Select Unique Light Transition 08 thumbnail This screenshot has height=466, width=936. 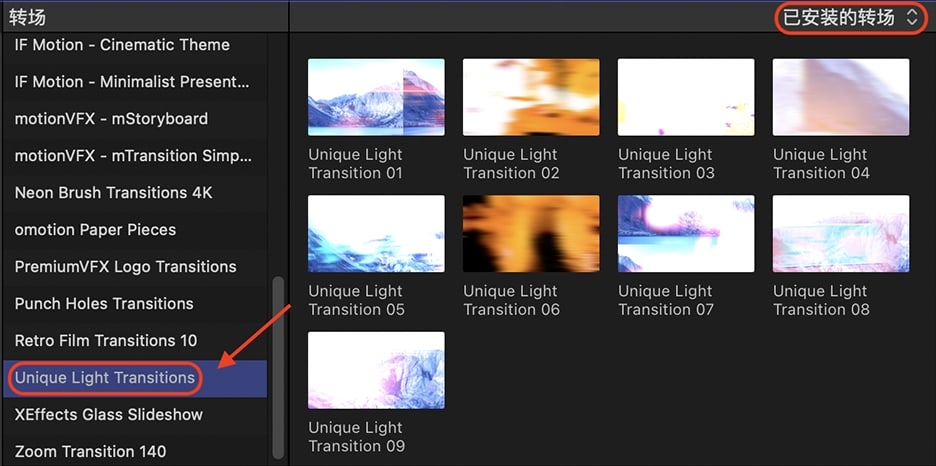coord(841,234)
